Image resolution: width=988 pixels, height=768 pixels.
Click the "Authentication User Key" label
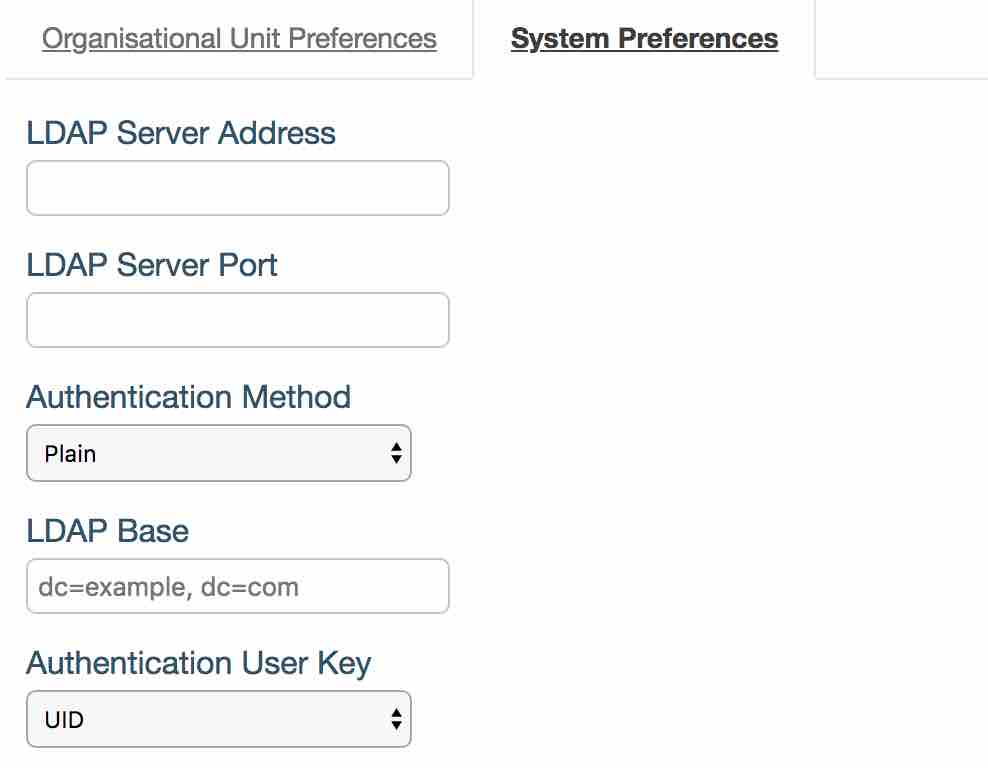(198, 663)
